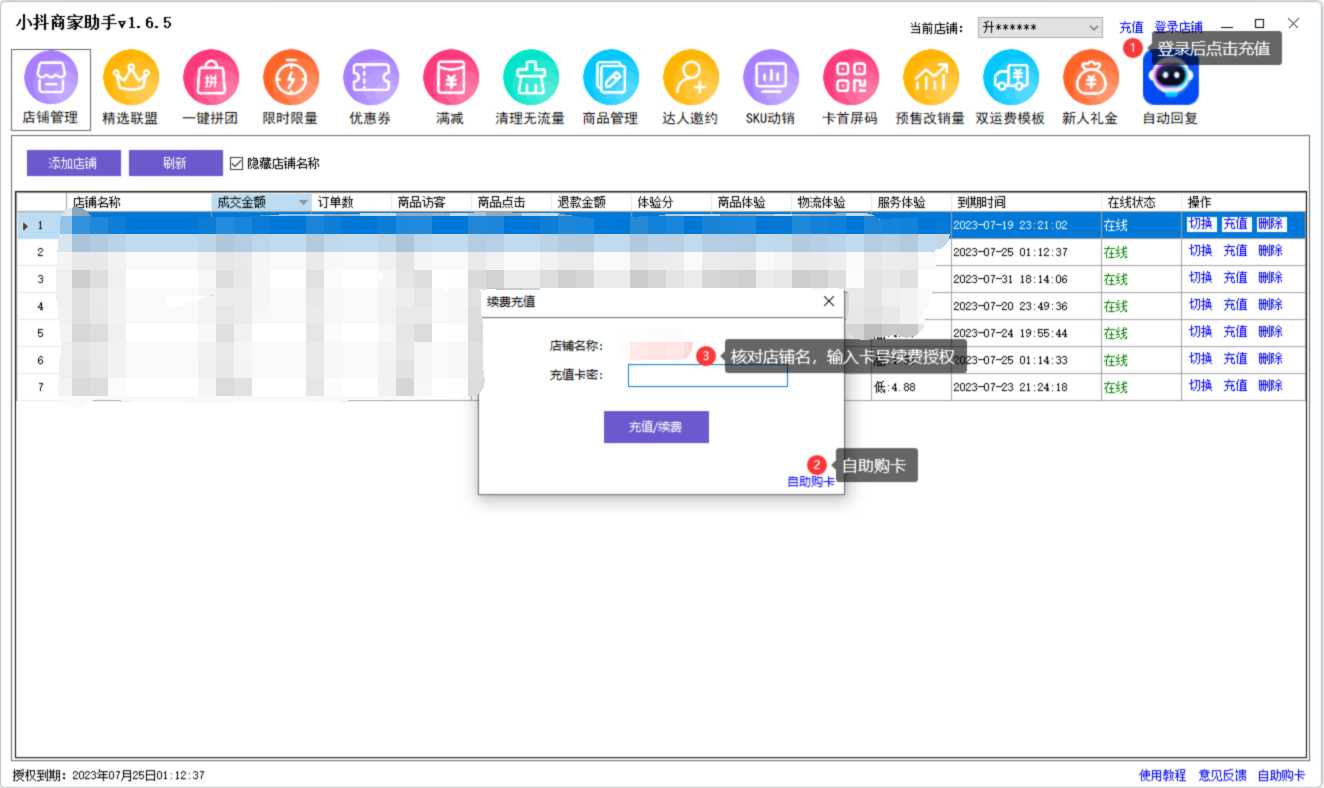Screen dimensions: 1324x788
Task: Open the 一键拼团 group-buy icon
Action: [210, 78]
